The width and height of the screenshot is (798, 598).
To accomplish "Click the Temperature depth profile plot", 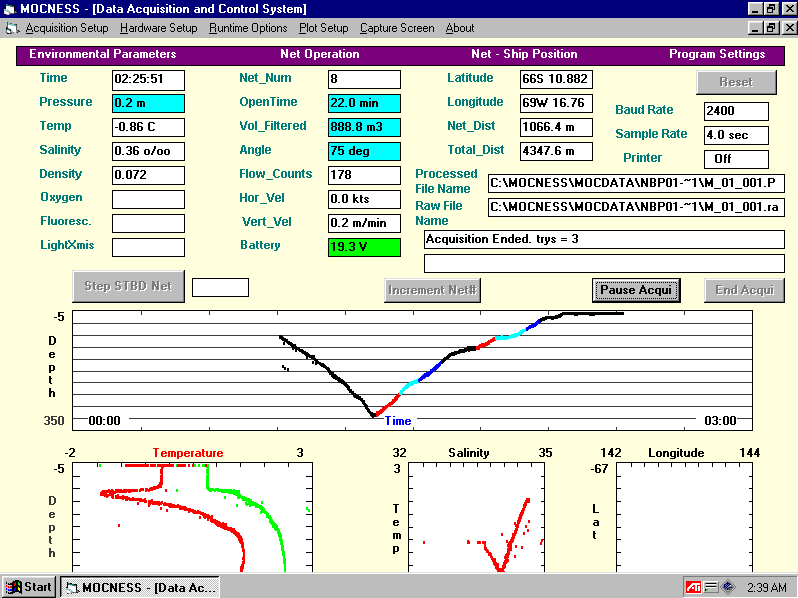I will tap(192, 517).
